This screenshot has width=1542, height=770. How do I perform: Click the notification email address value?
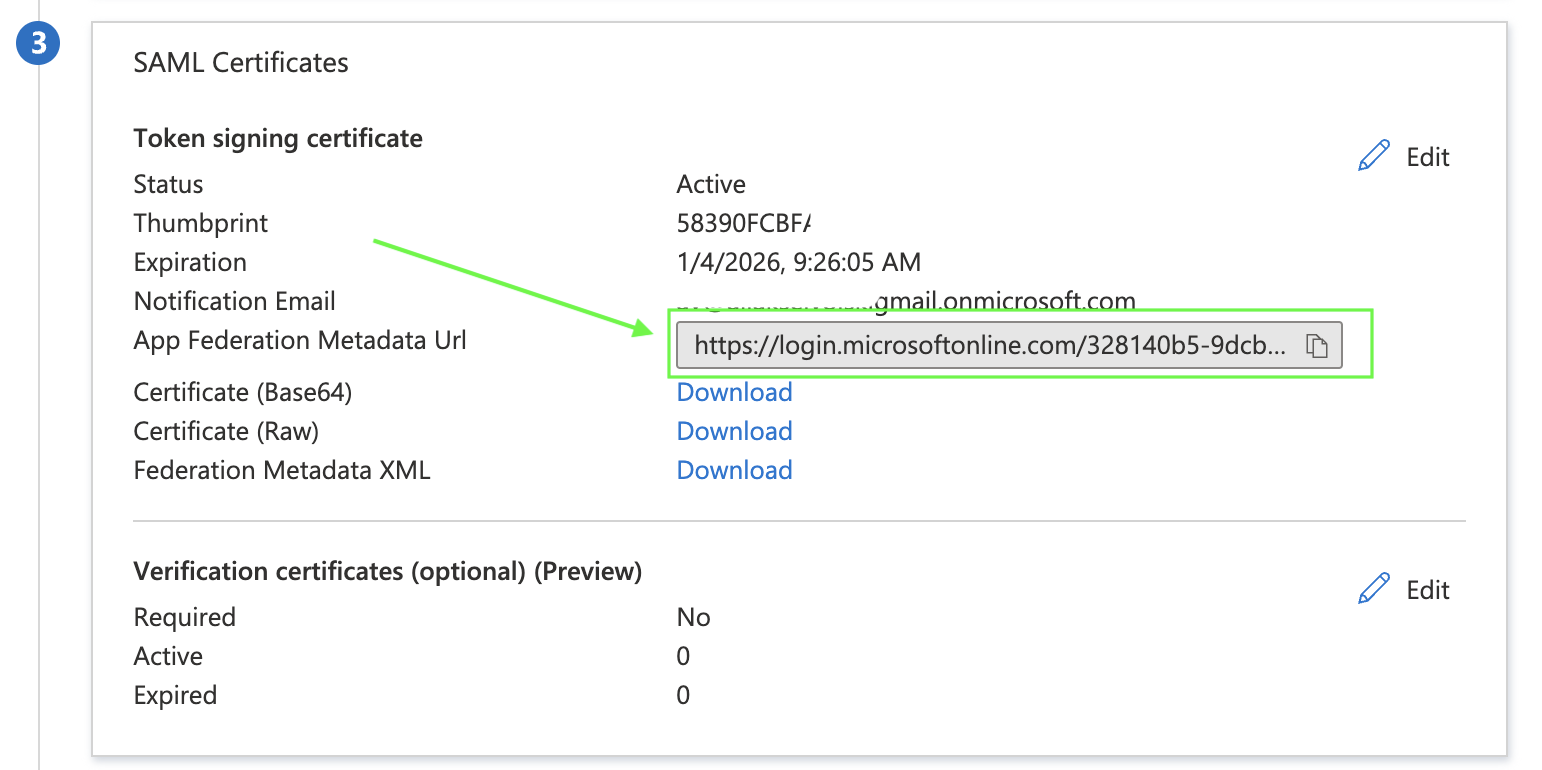[x=905, y=300]
